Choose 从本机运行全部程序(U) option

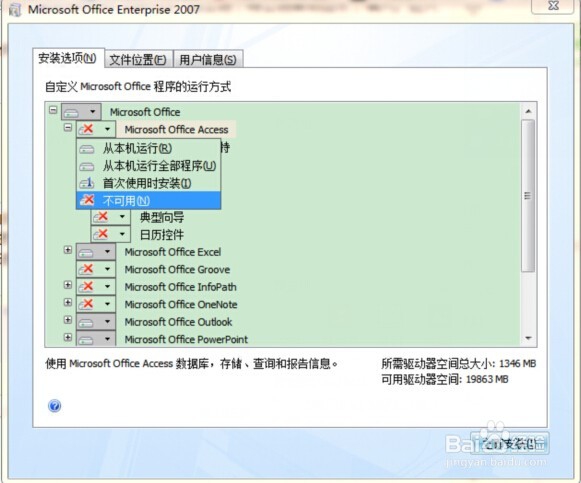(148, 166)
